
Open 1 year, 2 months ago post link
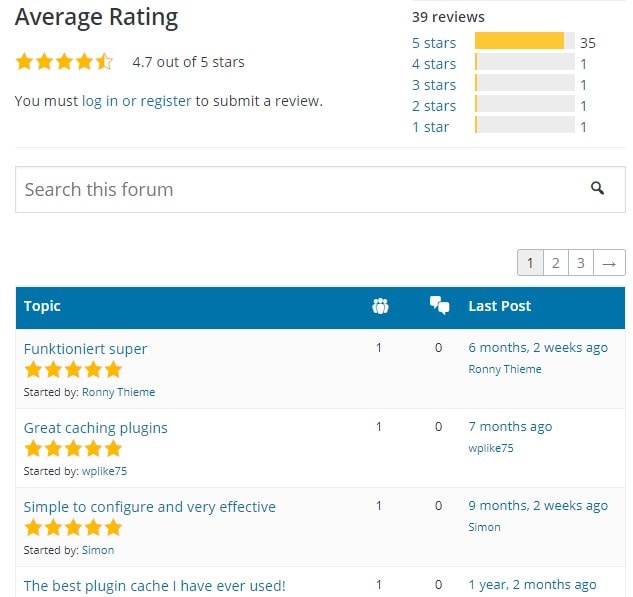532,584
